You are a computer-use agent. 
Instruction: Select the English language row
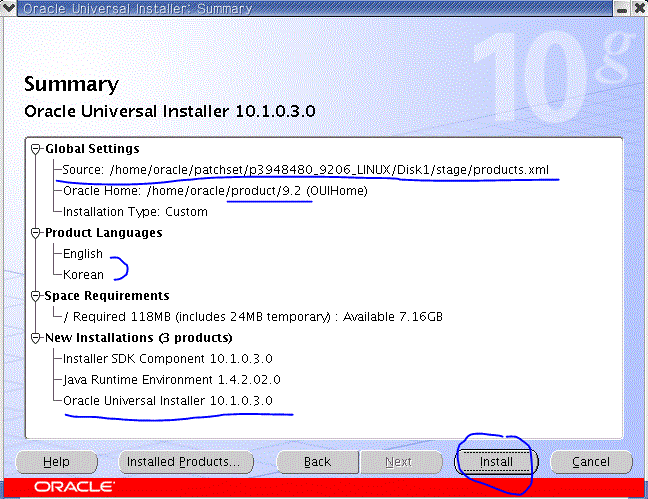tap(83, 254)
